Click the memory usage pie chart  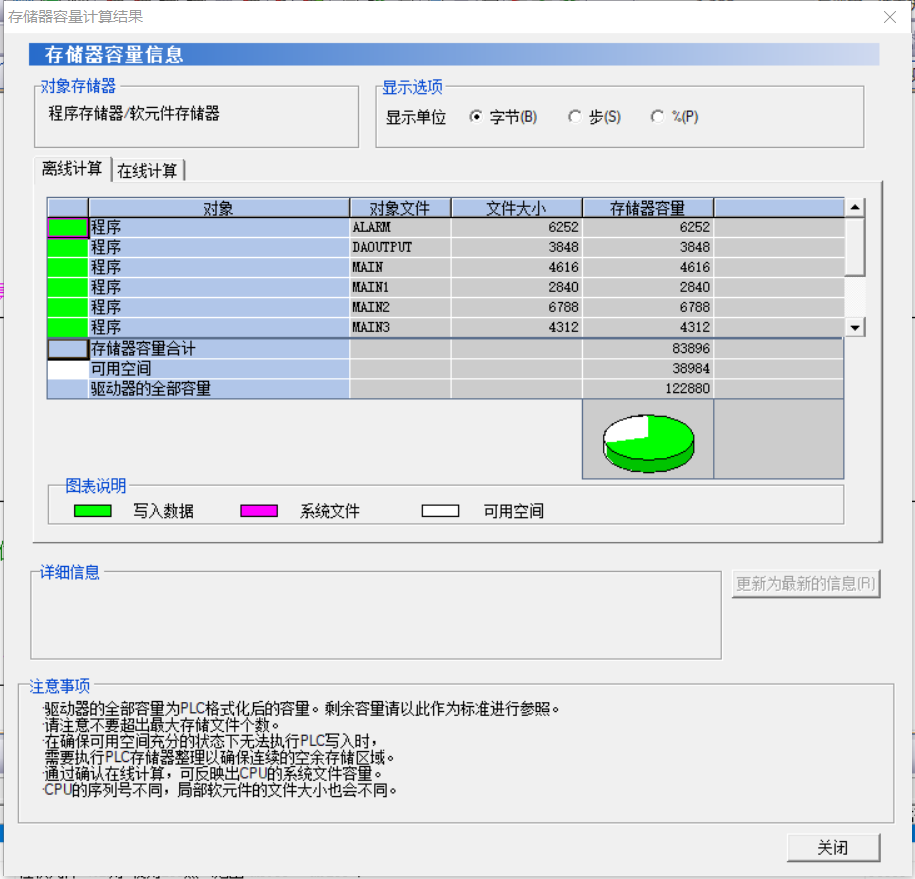click(648, 440)
